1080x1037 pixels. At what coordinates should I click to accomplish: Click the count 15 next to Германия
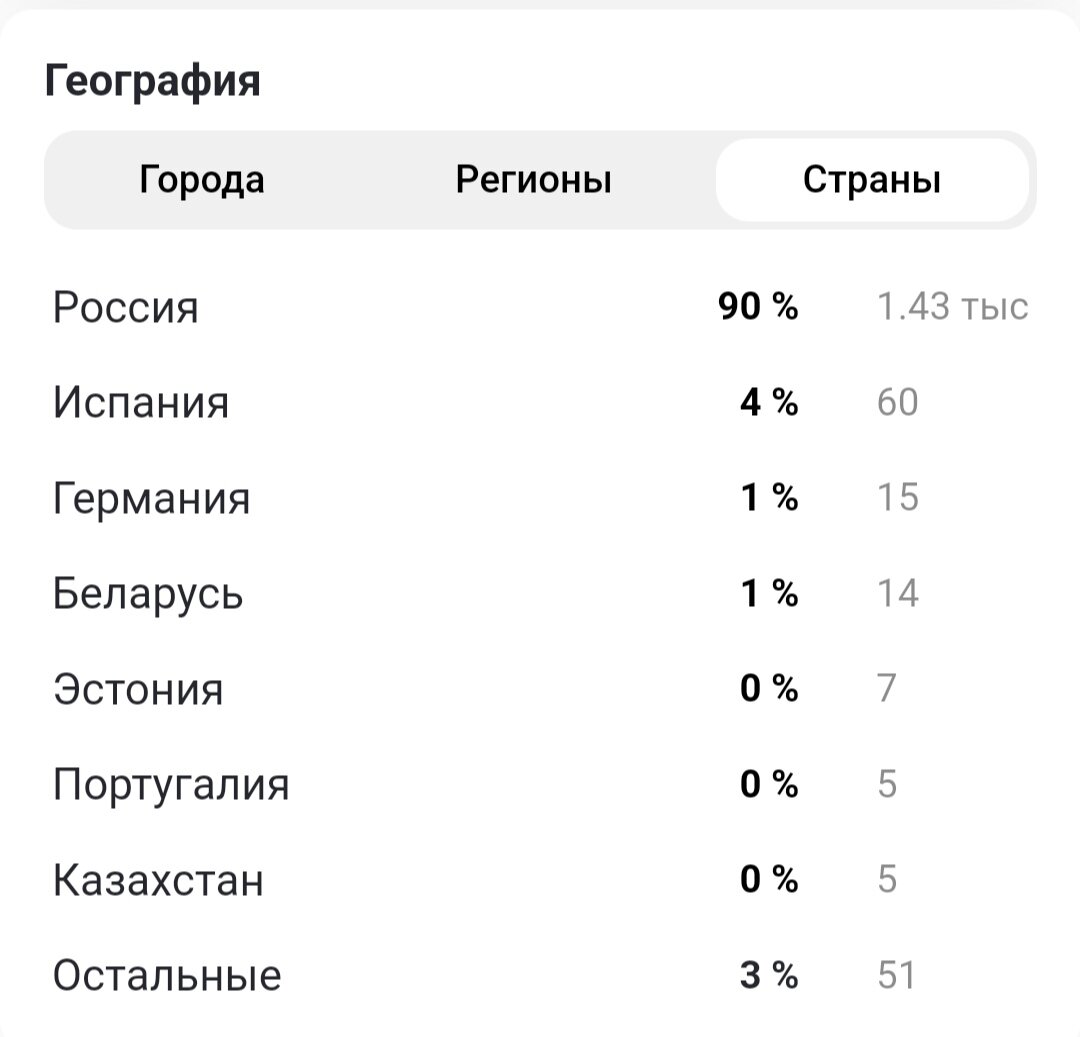[x=898, y=497]
